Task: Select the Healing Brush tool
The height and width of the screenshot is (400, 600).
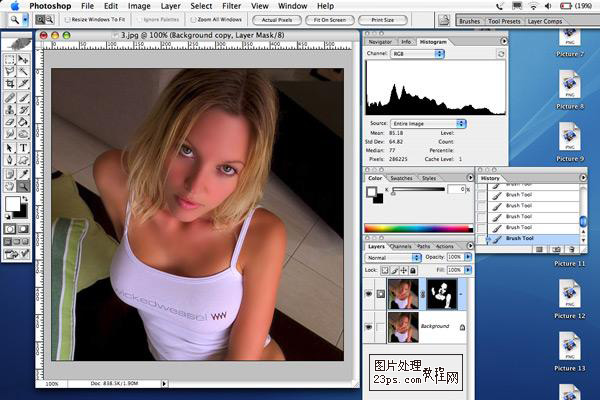Action: click(x=10, y=98)
